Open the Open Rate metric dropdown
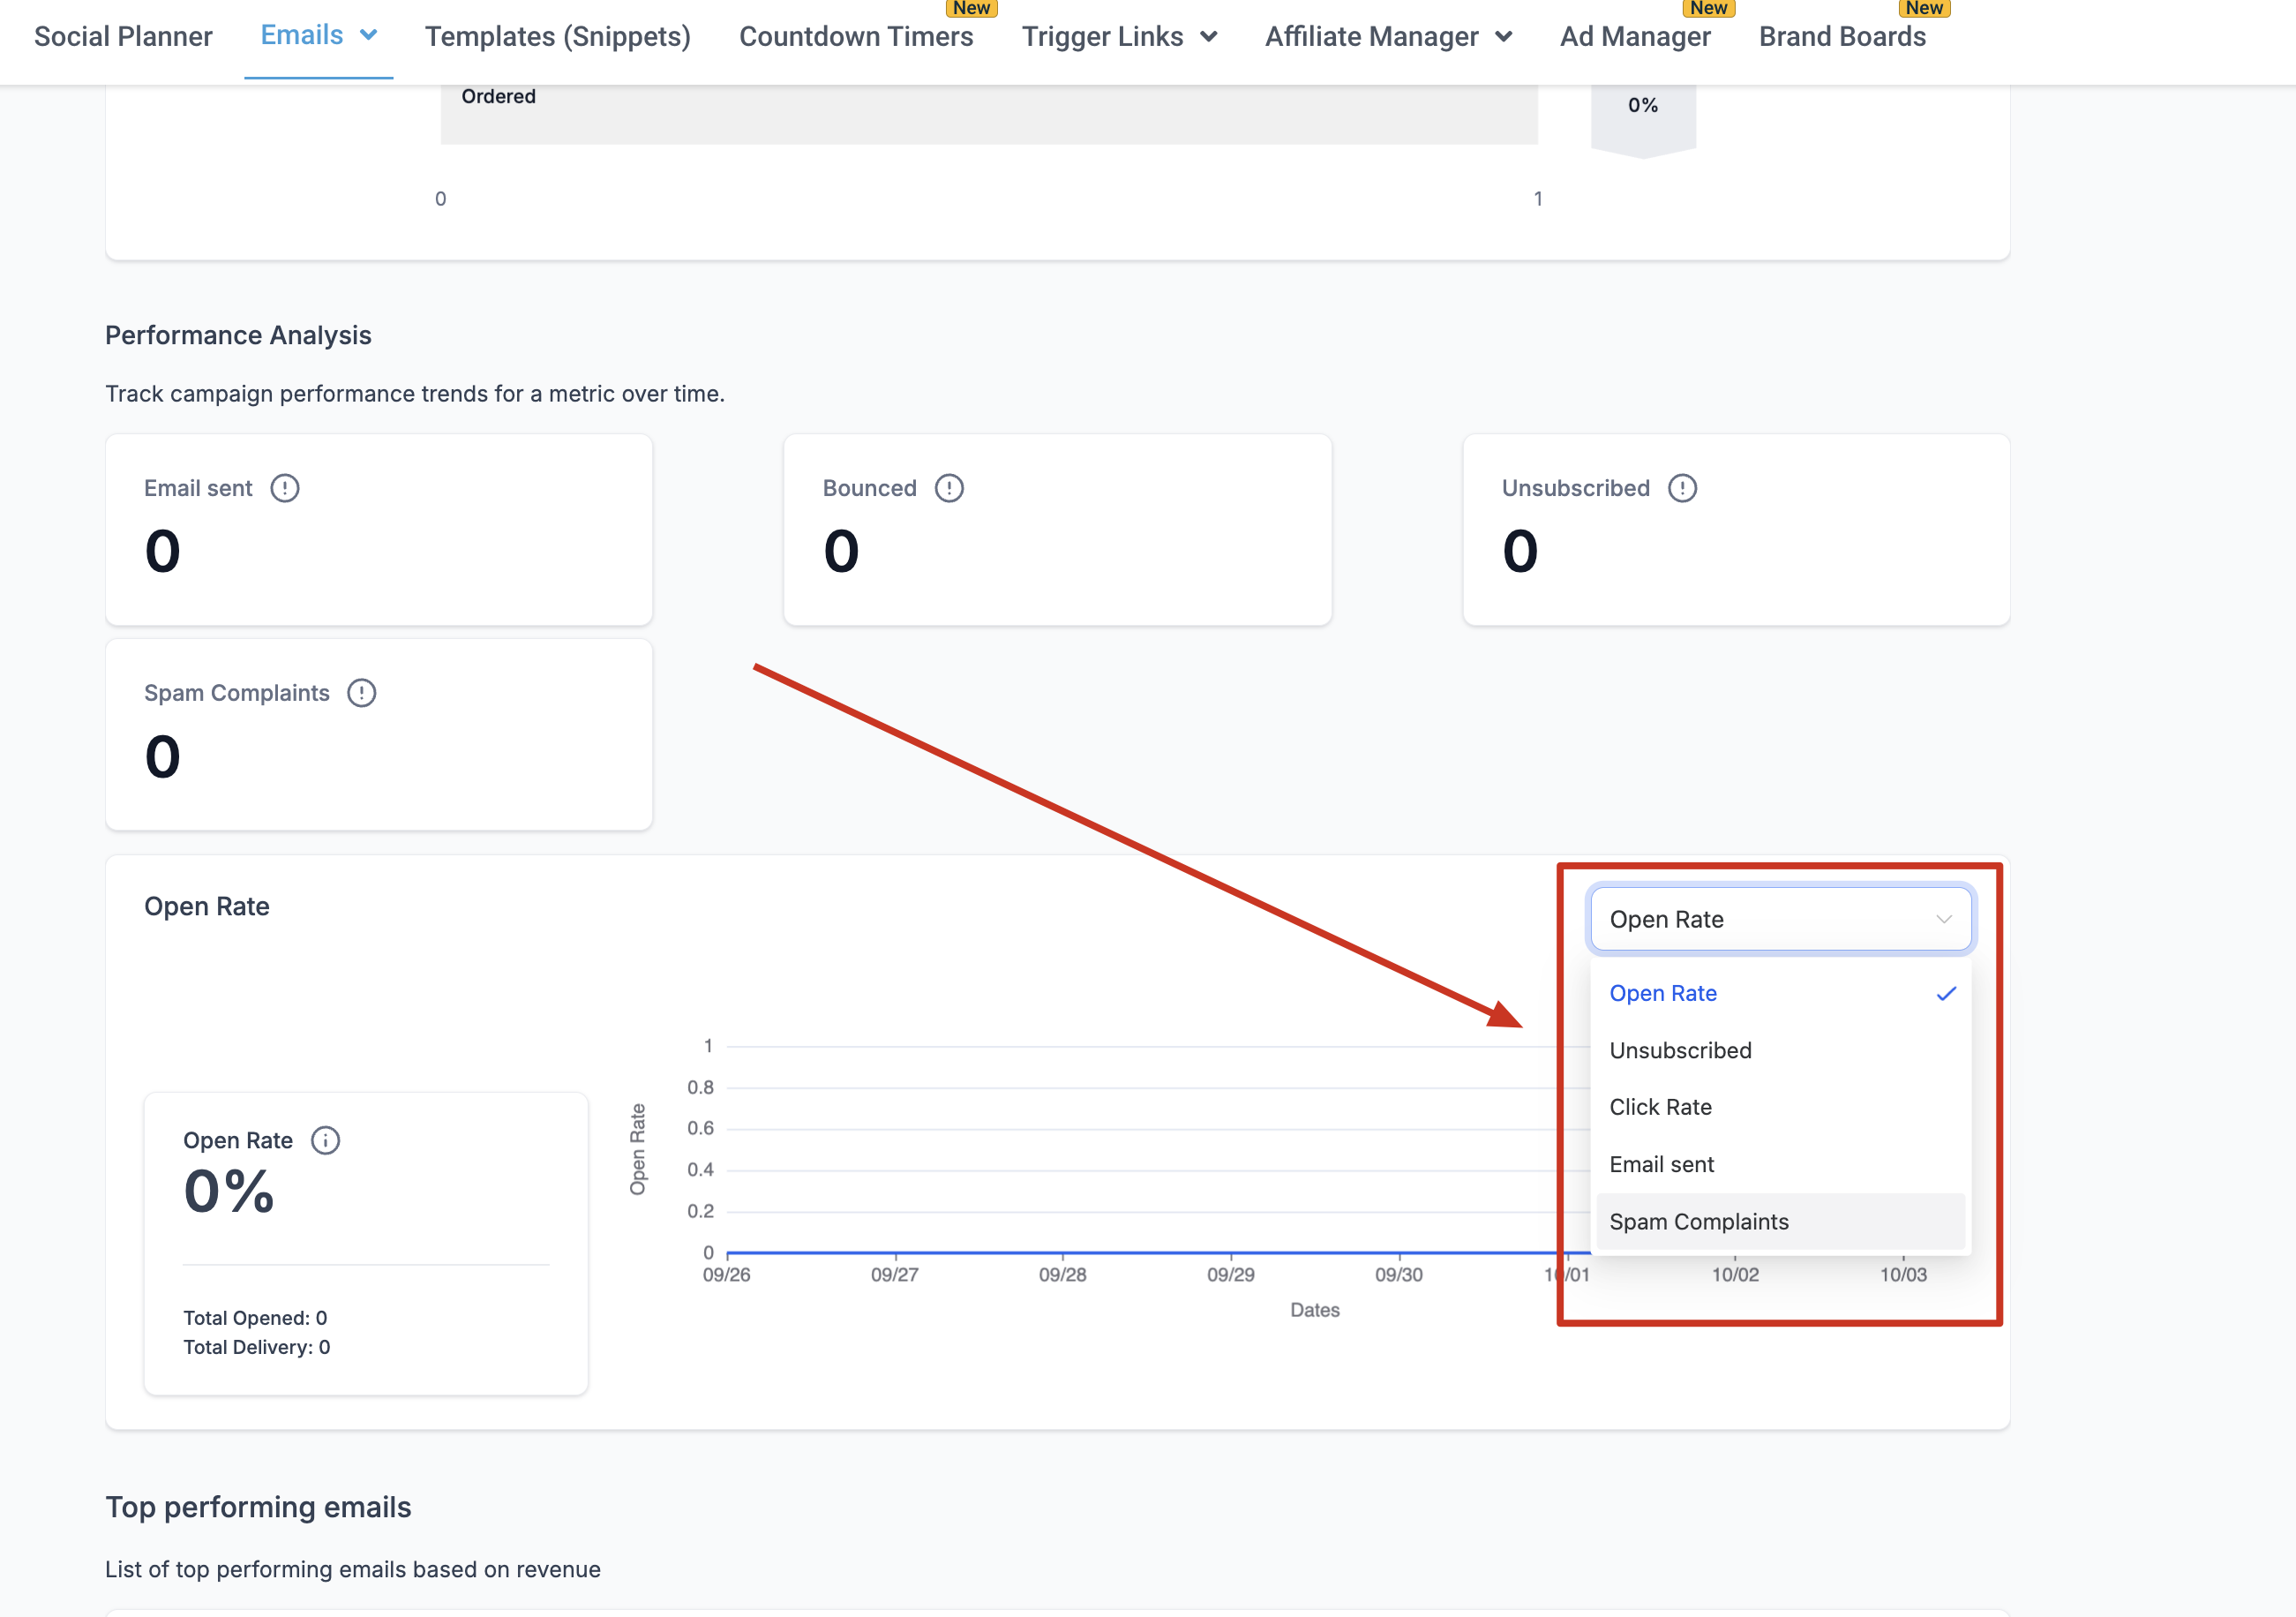2296x1617 pixels. point(1779,919)
